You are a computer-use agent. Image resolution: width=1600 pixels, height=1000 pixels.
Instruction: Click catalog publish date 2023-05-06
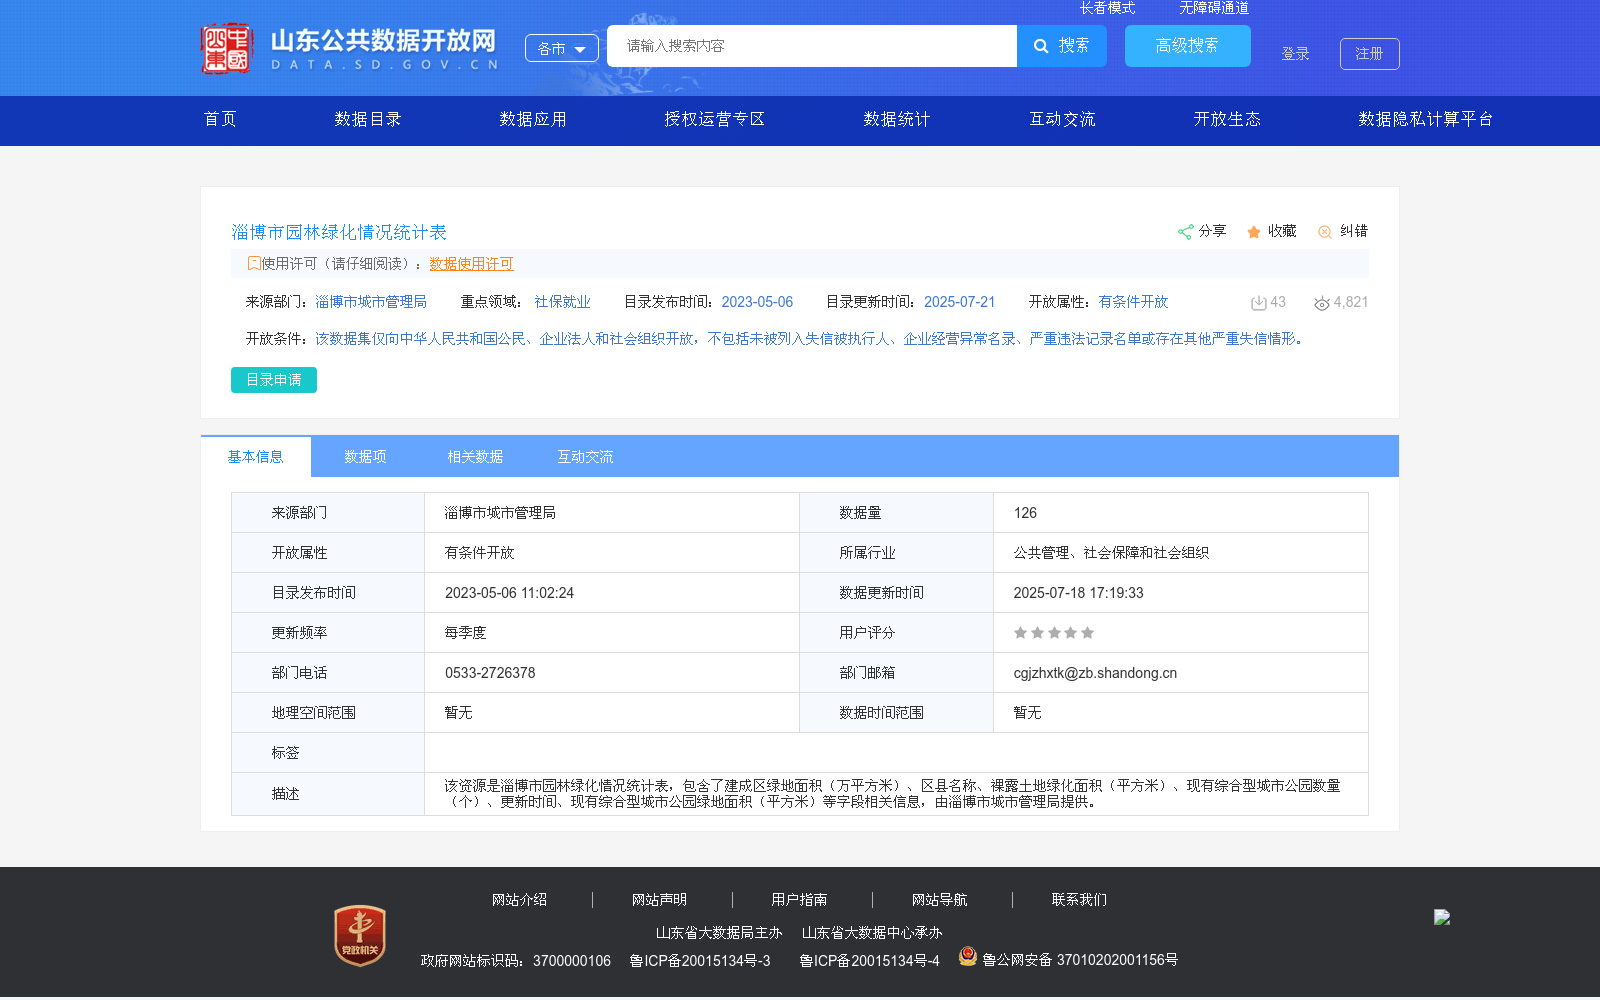757,302
